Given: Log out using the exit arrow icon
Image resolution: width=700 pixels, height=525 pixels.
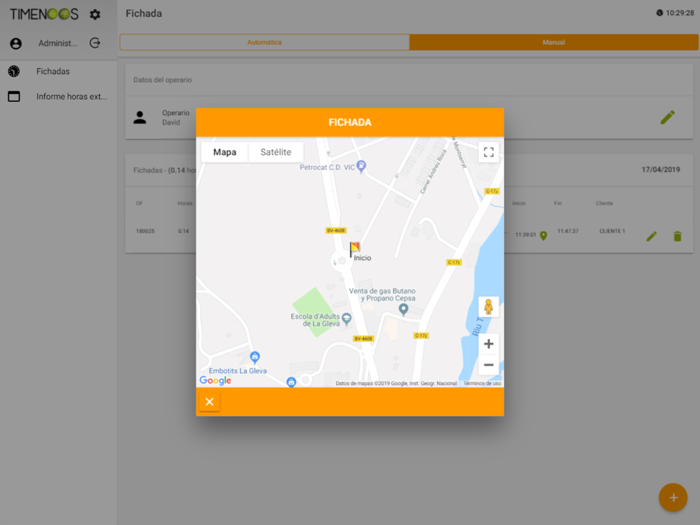Looking at the screenshot, I should [x=95, y=43].
